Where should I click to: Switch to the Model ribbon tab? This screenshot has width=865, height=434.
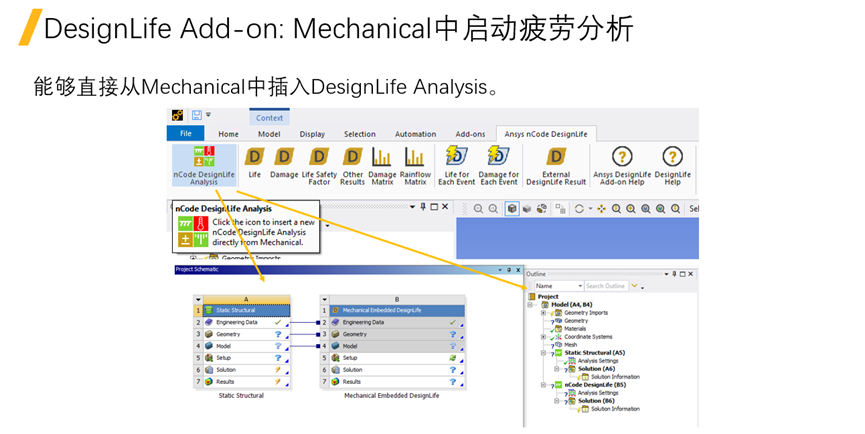coord(269,134)
